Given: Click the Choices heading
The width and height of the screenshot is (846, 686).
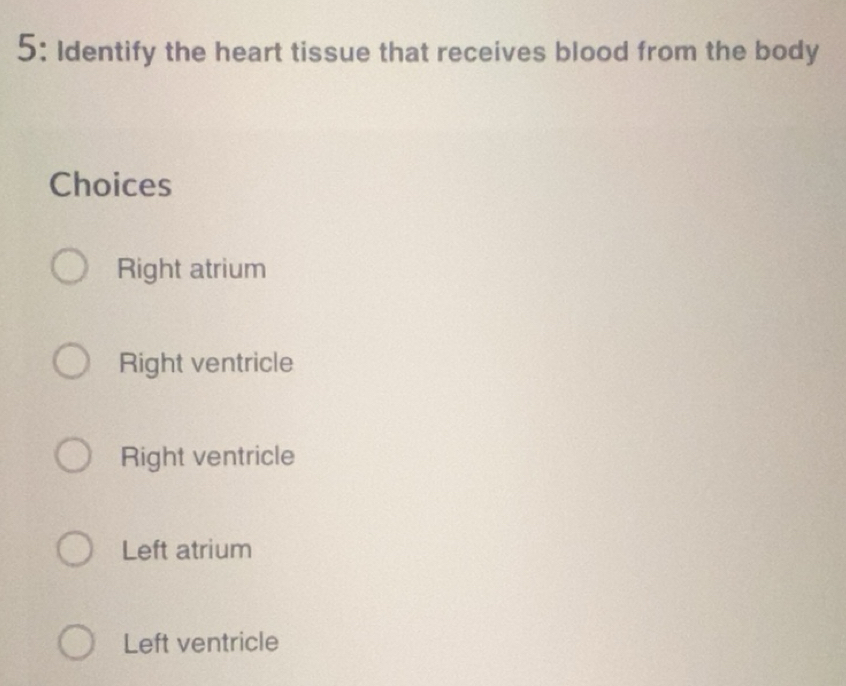Looking at the screenshot, I should point(111,184).
